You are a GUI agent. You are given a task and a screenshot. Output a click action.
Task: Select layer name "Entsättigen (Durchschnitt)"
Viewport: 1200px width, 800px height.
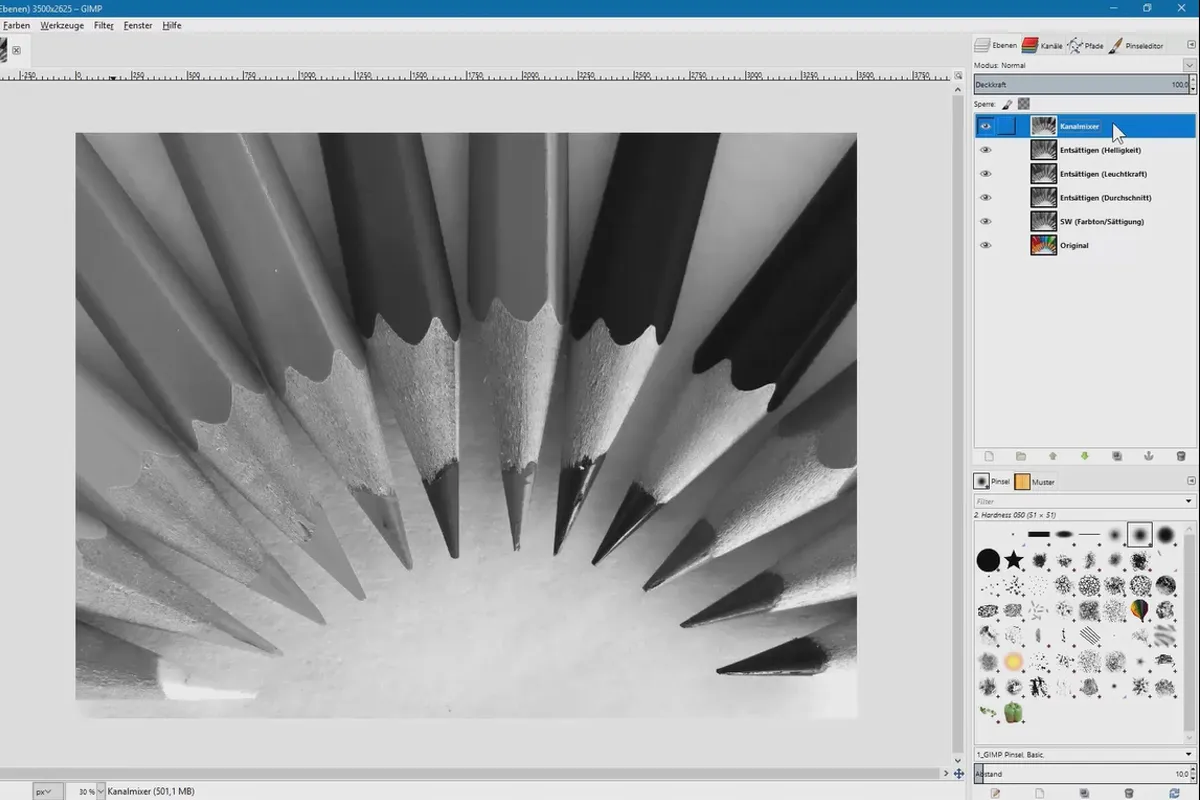tap(1104, 198)
